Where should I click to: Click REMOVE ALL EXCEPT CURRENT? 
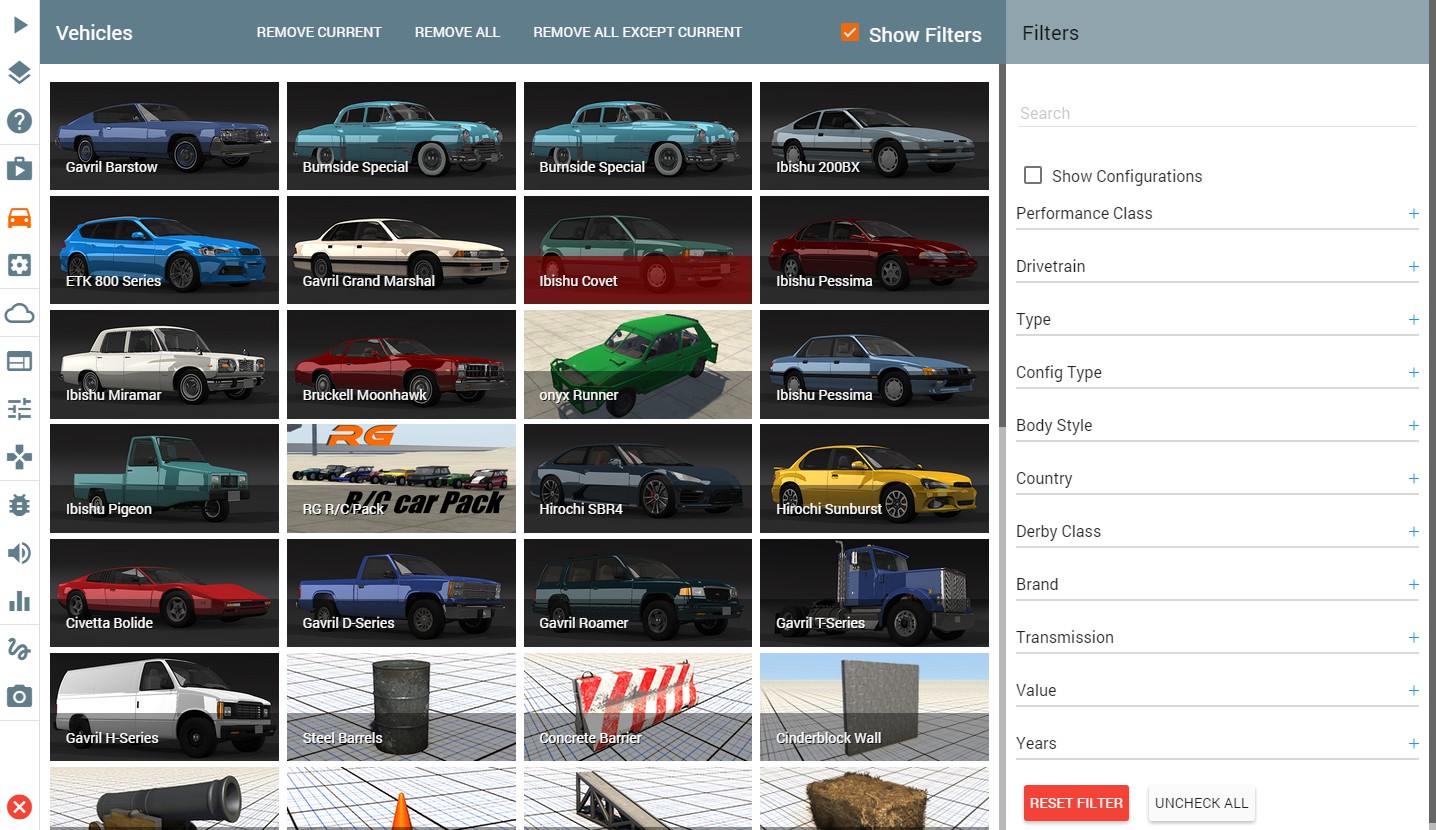[637, 32]
